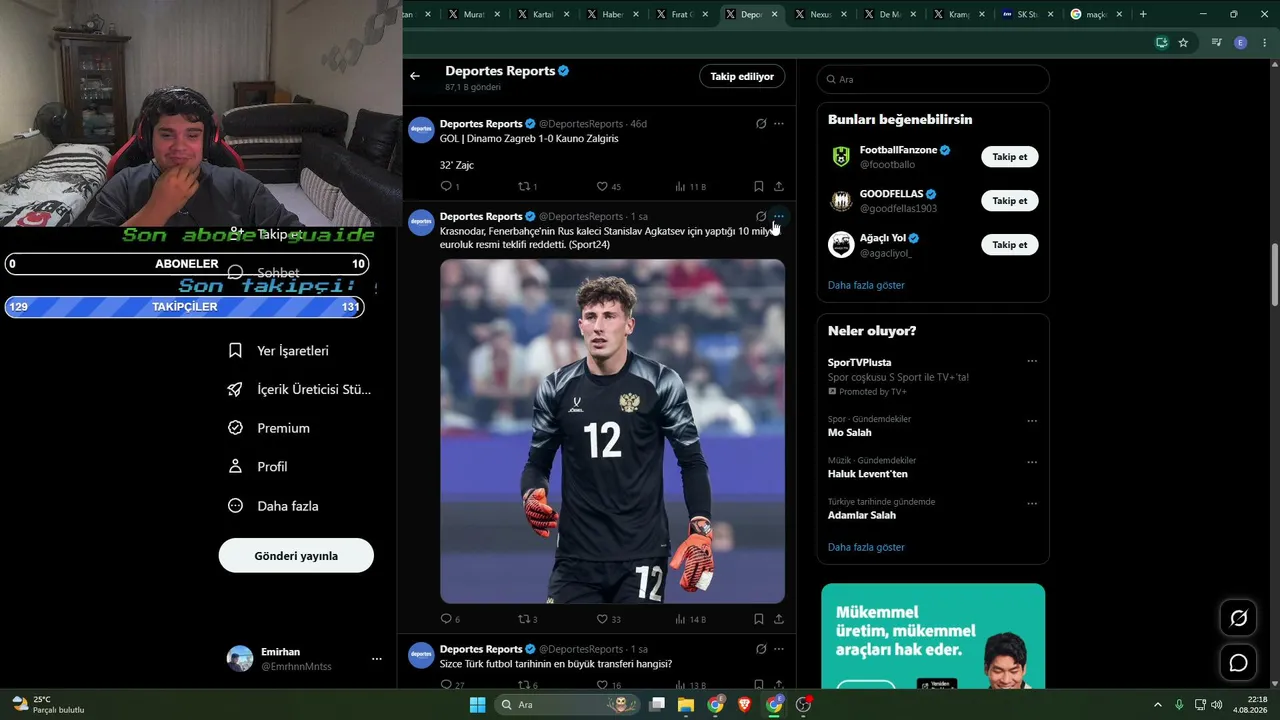Viewport: 1280px width, 720px height.
Task: Open a new browser tab
Action: coord(1143,14)
